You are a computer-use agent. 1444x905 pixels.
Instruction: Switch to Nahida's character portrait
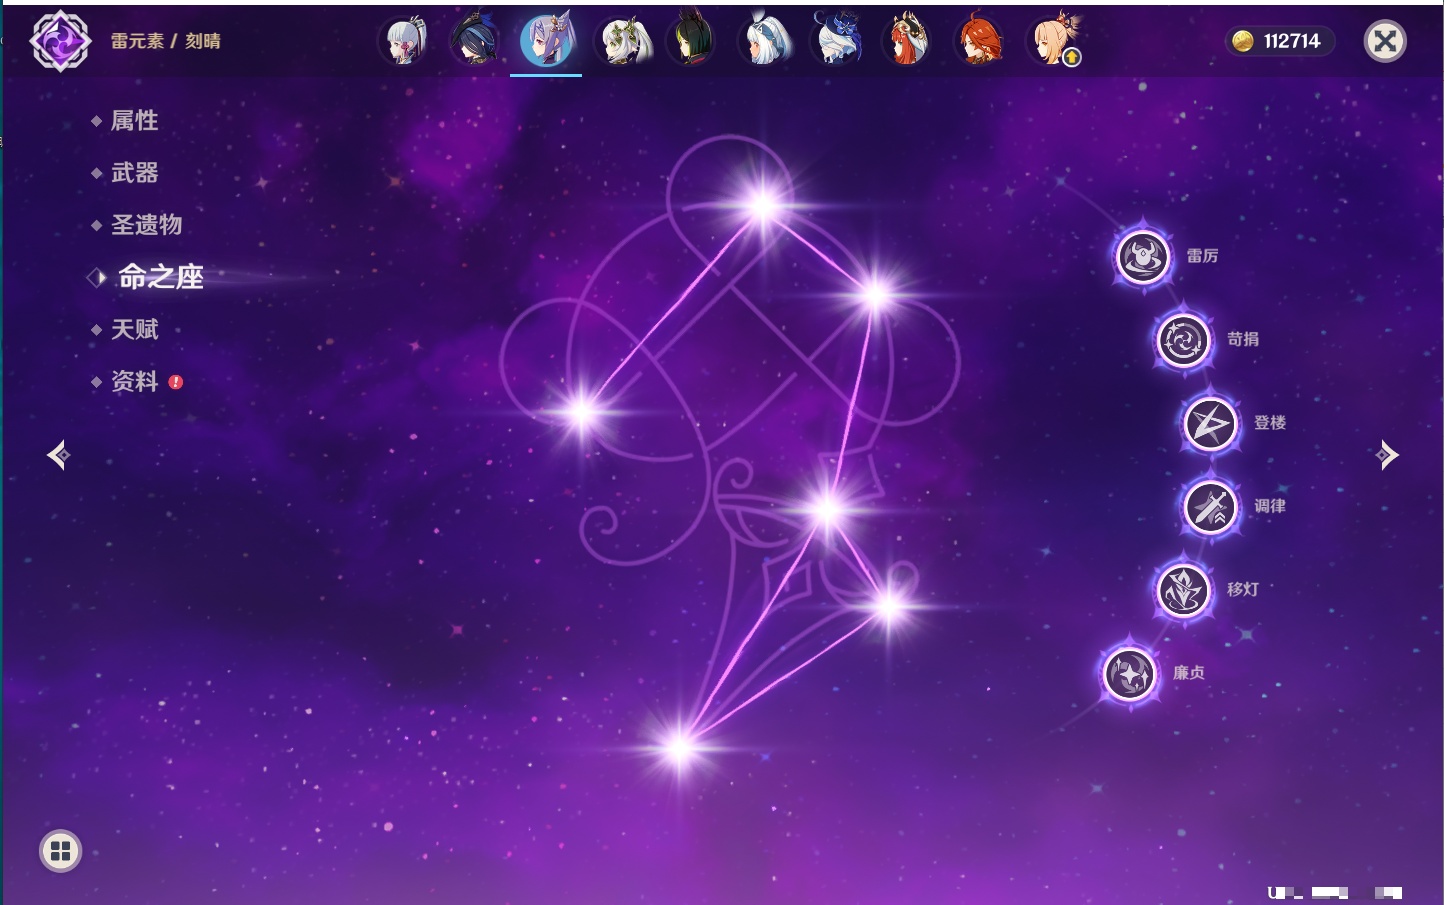(624, 42)
